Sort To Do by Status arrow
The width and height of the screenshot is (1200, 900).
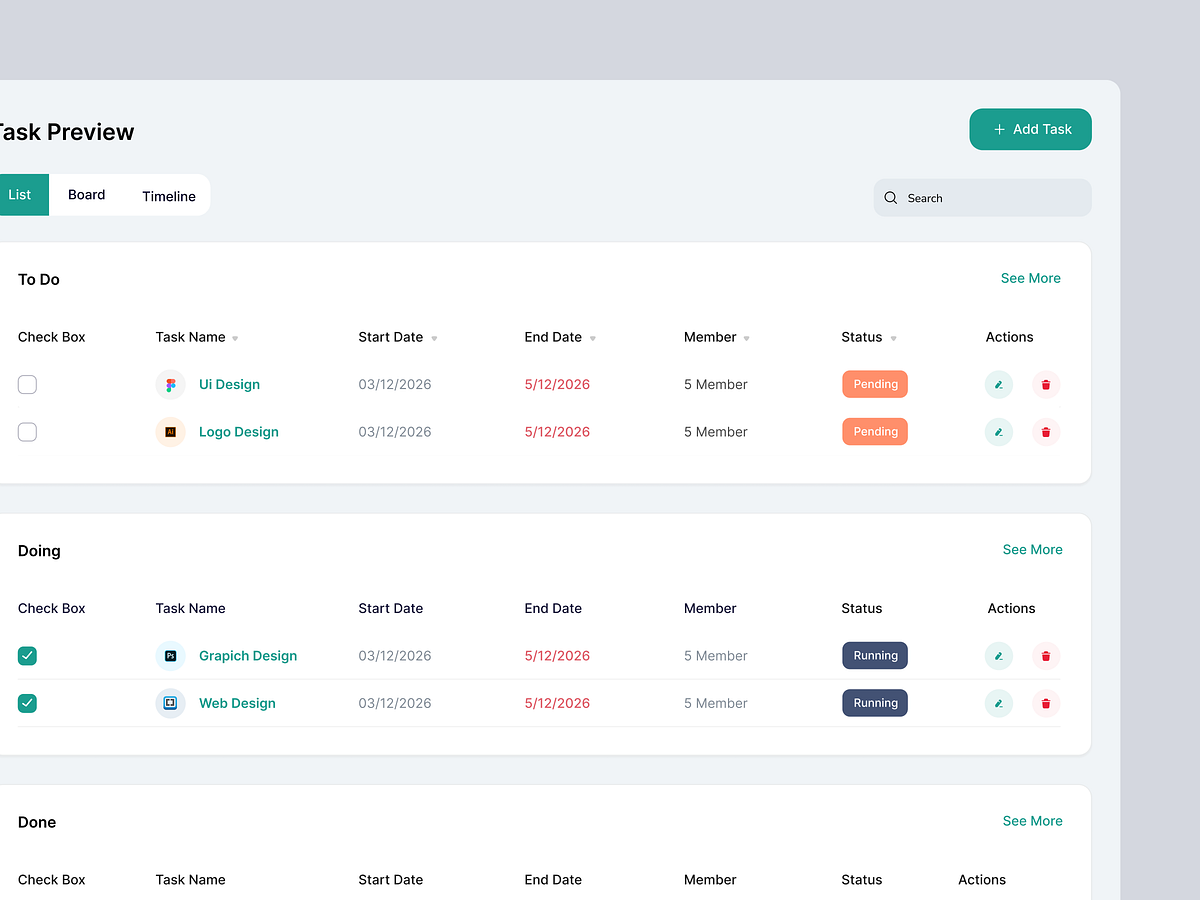893,339
